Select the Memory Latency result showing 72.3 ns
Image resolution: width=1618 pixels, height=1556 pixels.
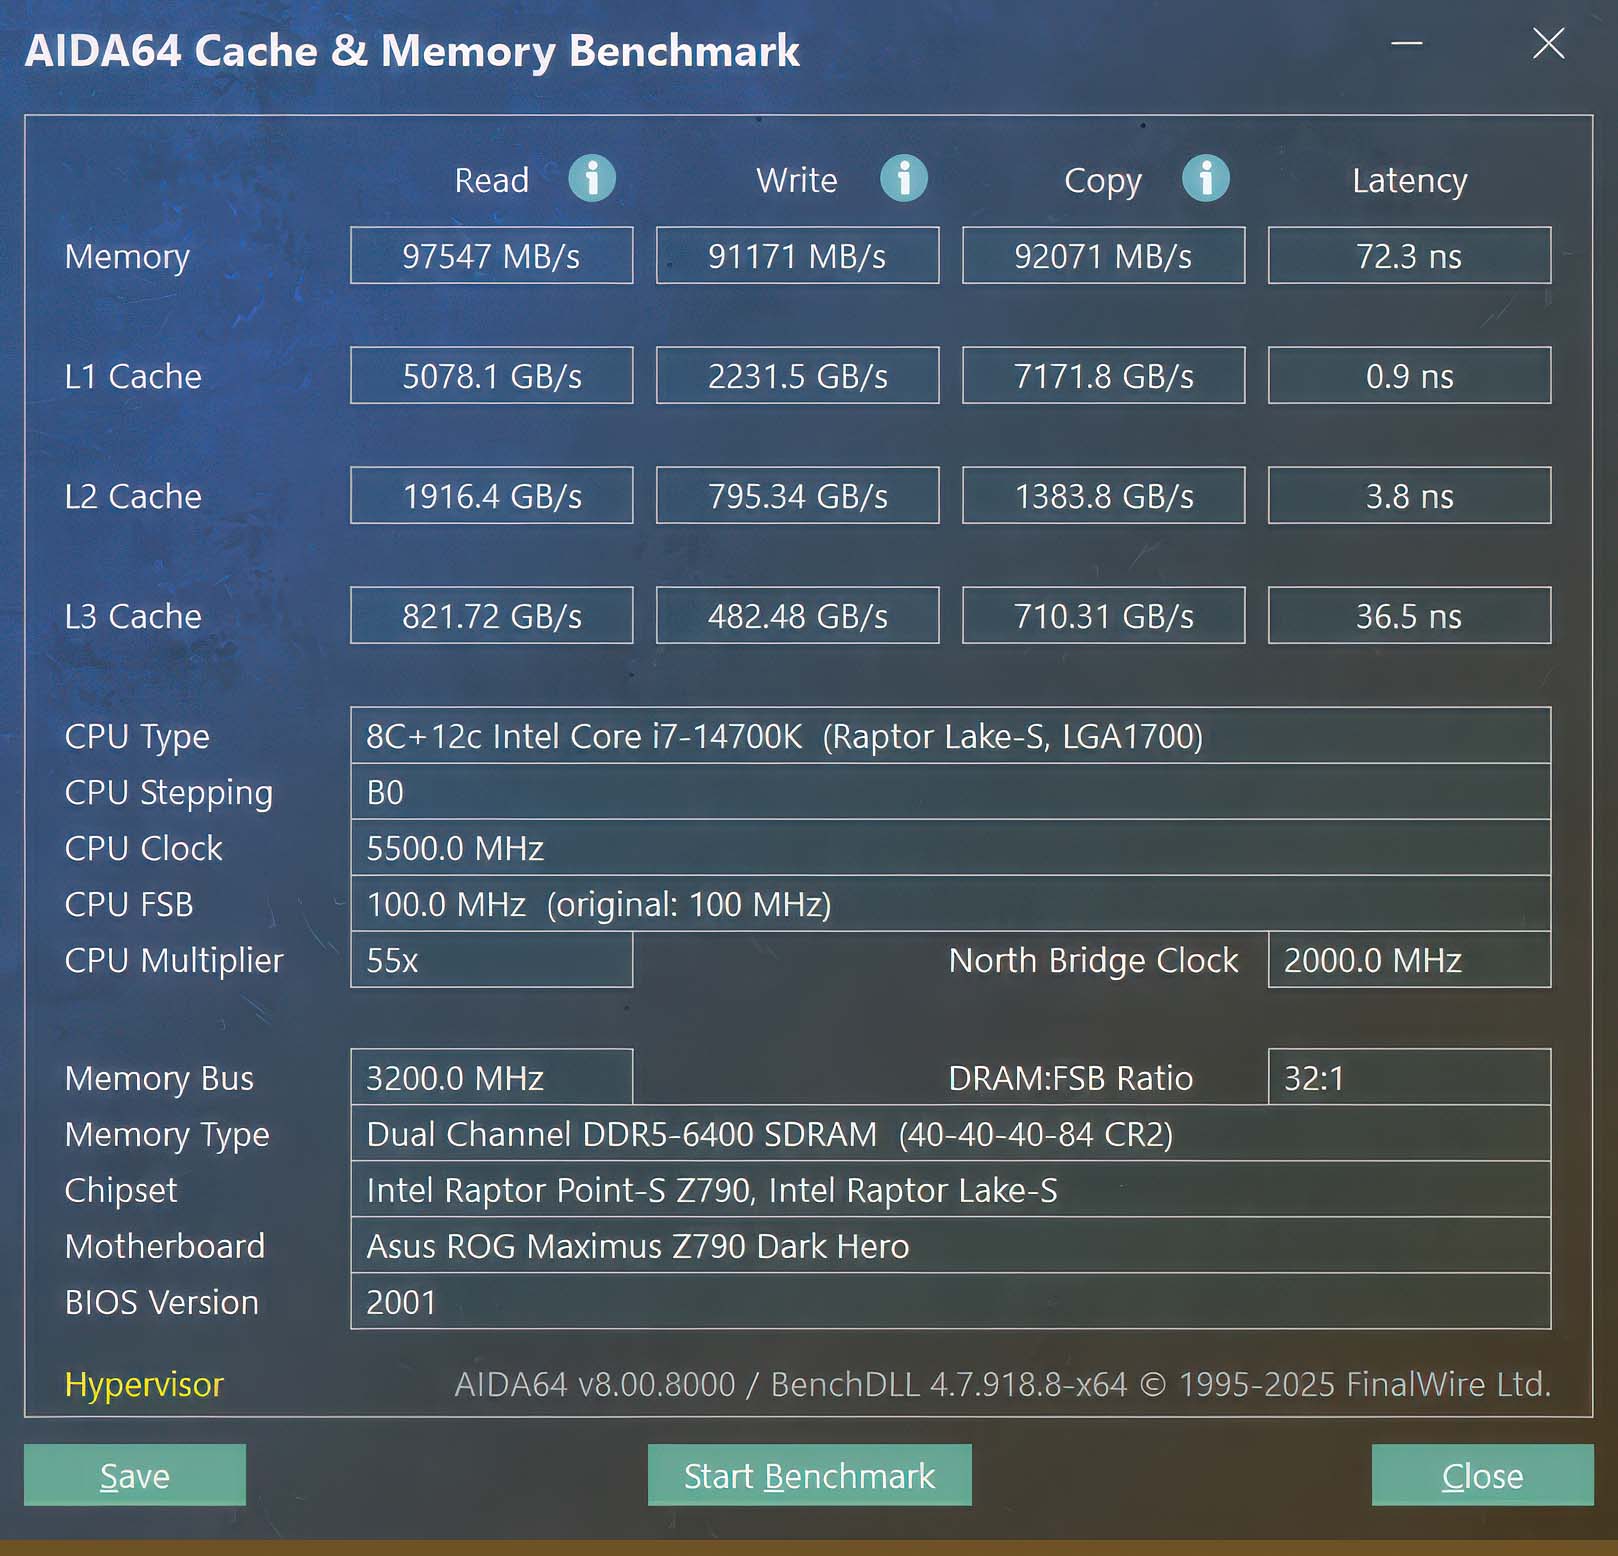[x=1408, y=255]
